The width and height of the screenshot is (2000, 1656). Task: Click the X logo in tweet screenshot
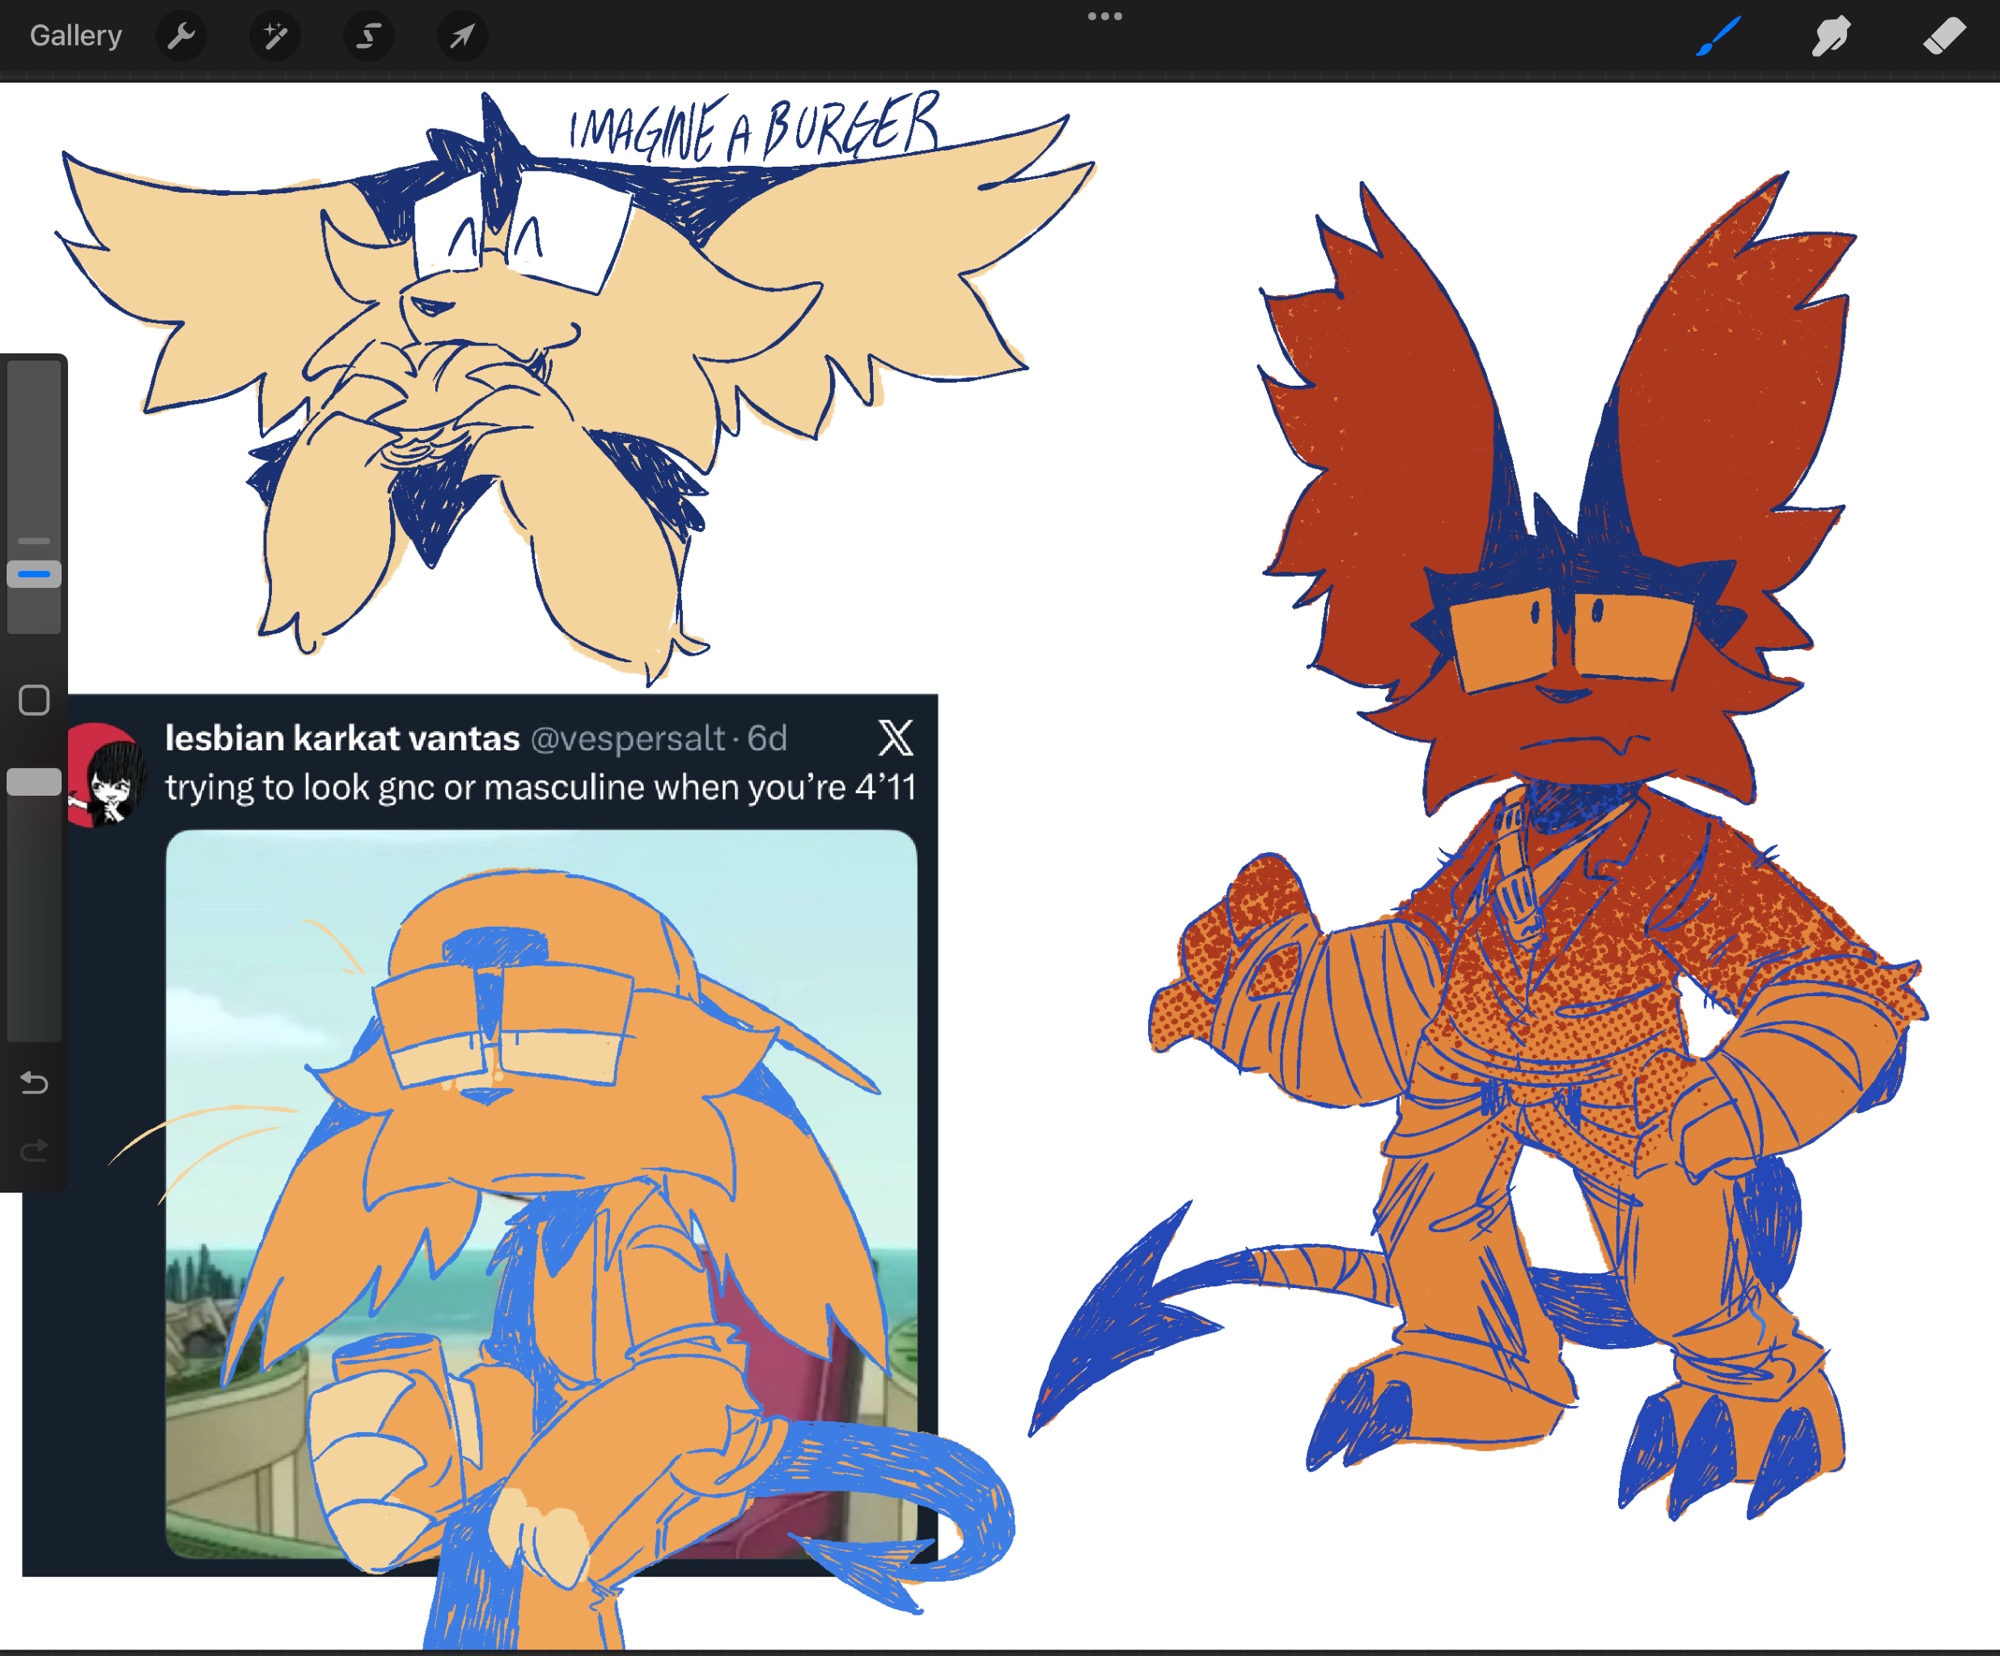[895, 738]
